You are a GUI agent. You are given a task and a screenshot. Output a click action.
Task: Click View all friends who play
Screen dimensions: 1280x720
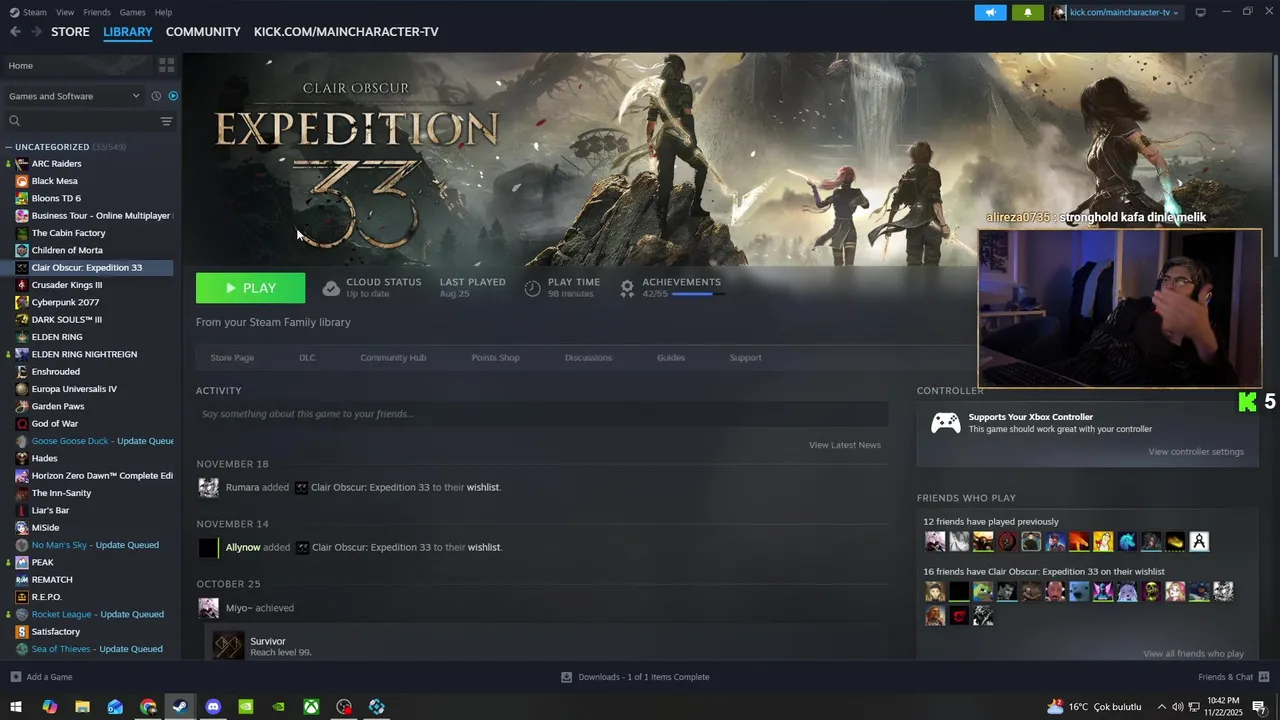pos(1193,654)
